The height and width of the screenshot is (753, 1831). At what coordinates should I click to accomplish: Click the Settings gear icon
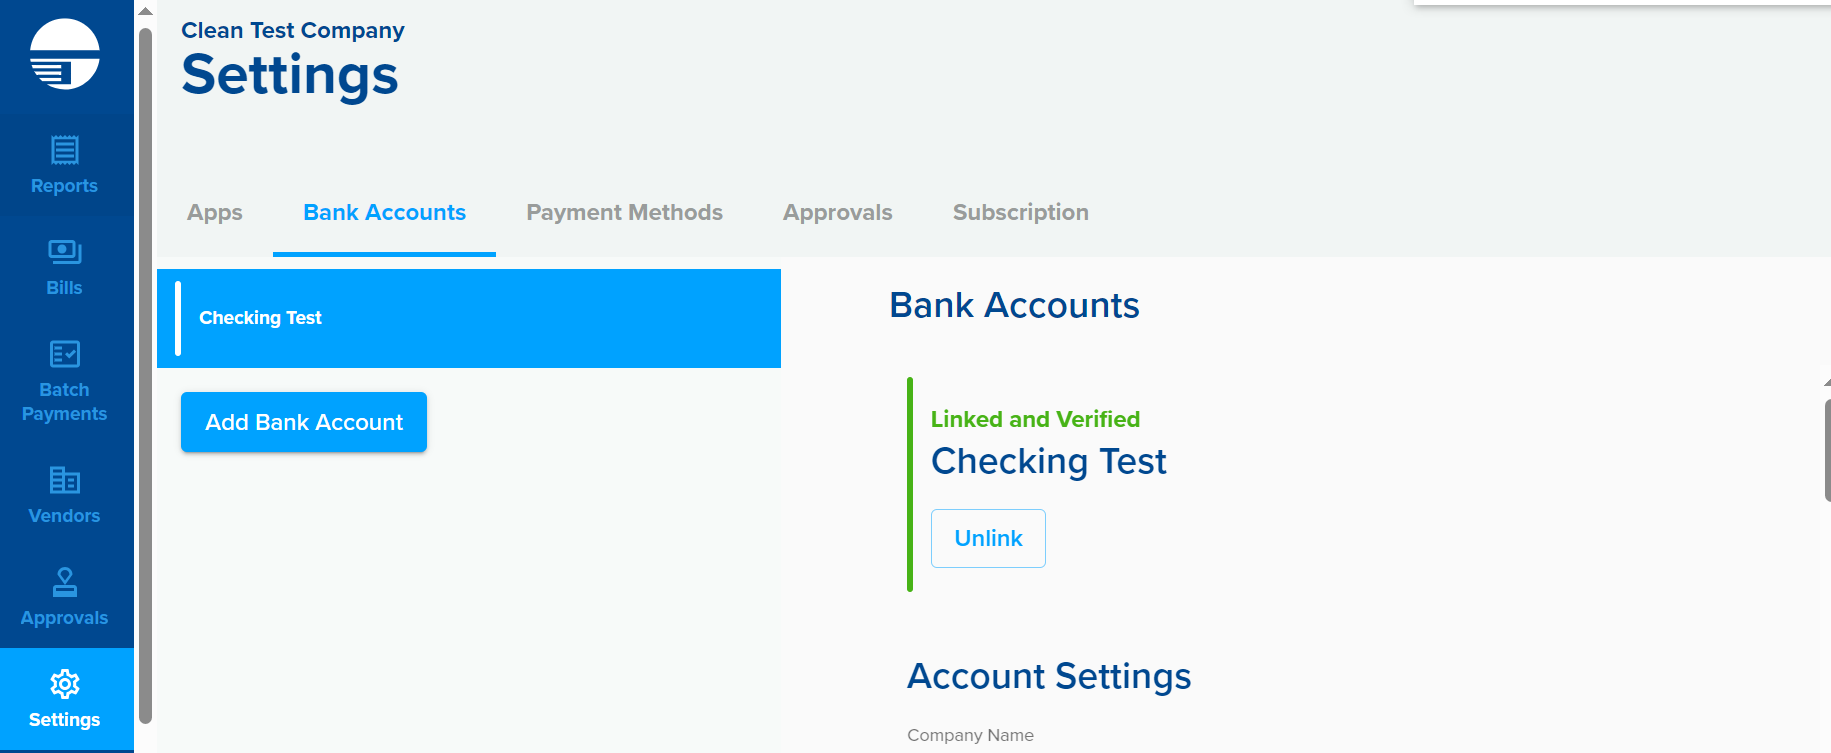[x=65, y=684]
